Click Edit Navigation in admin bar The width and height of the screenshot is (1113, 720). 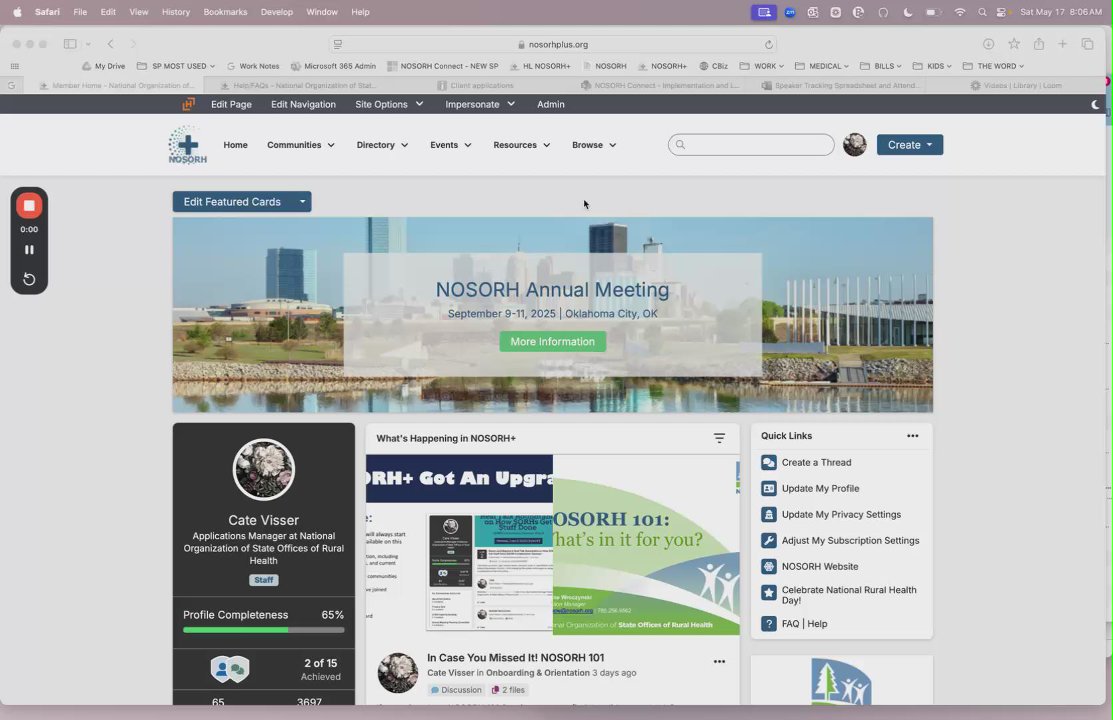click(x=303, y=104)
